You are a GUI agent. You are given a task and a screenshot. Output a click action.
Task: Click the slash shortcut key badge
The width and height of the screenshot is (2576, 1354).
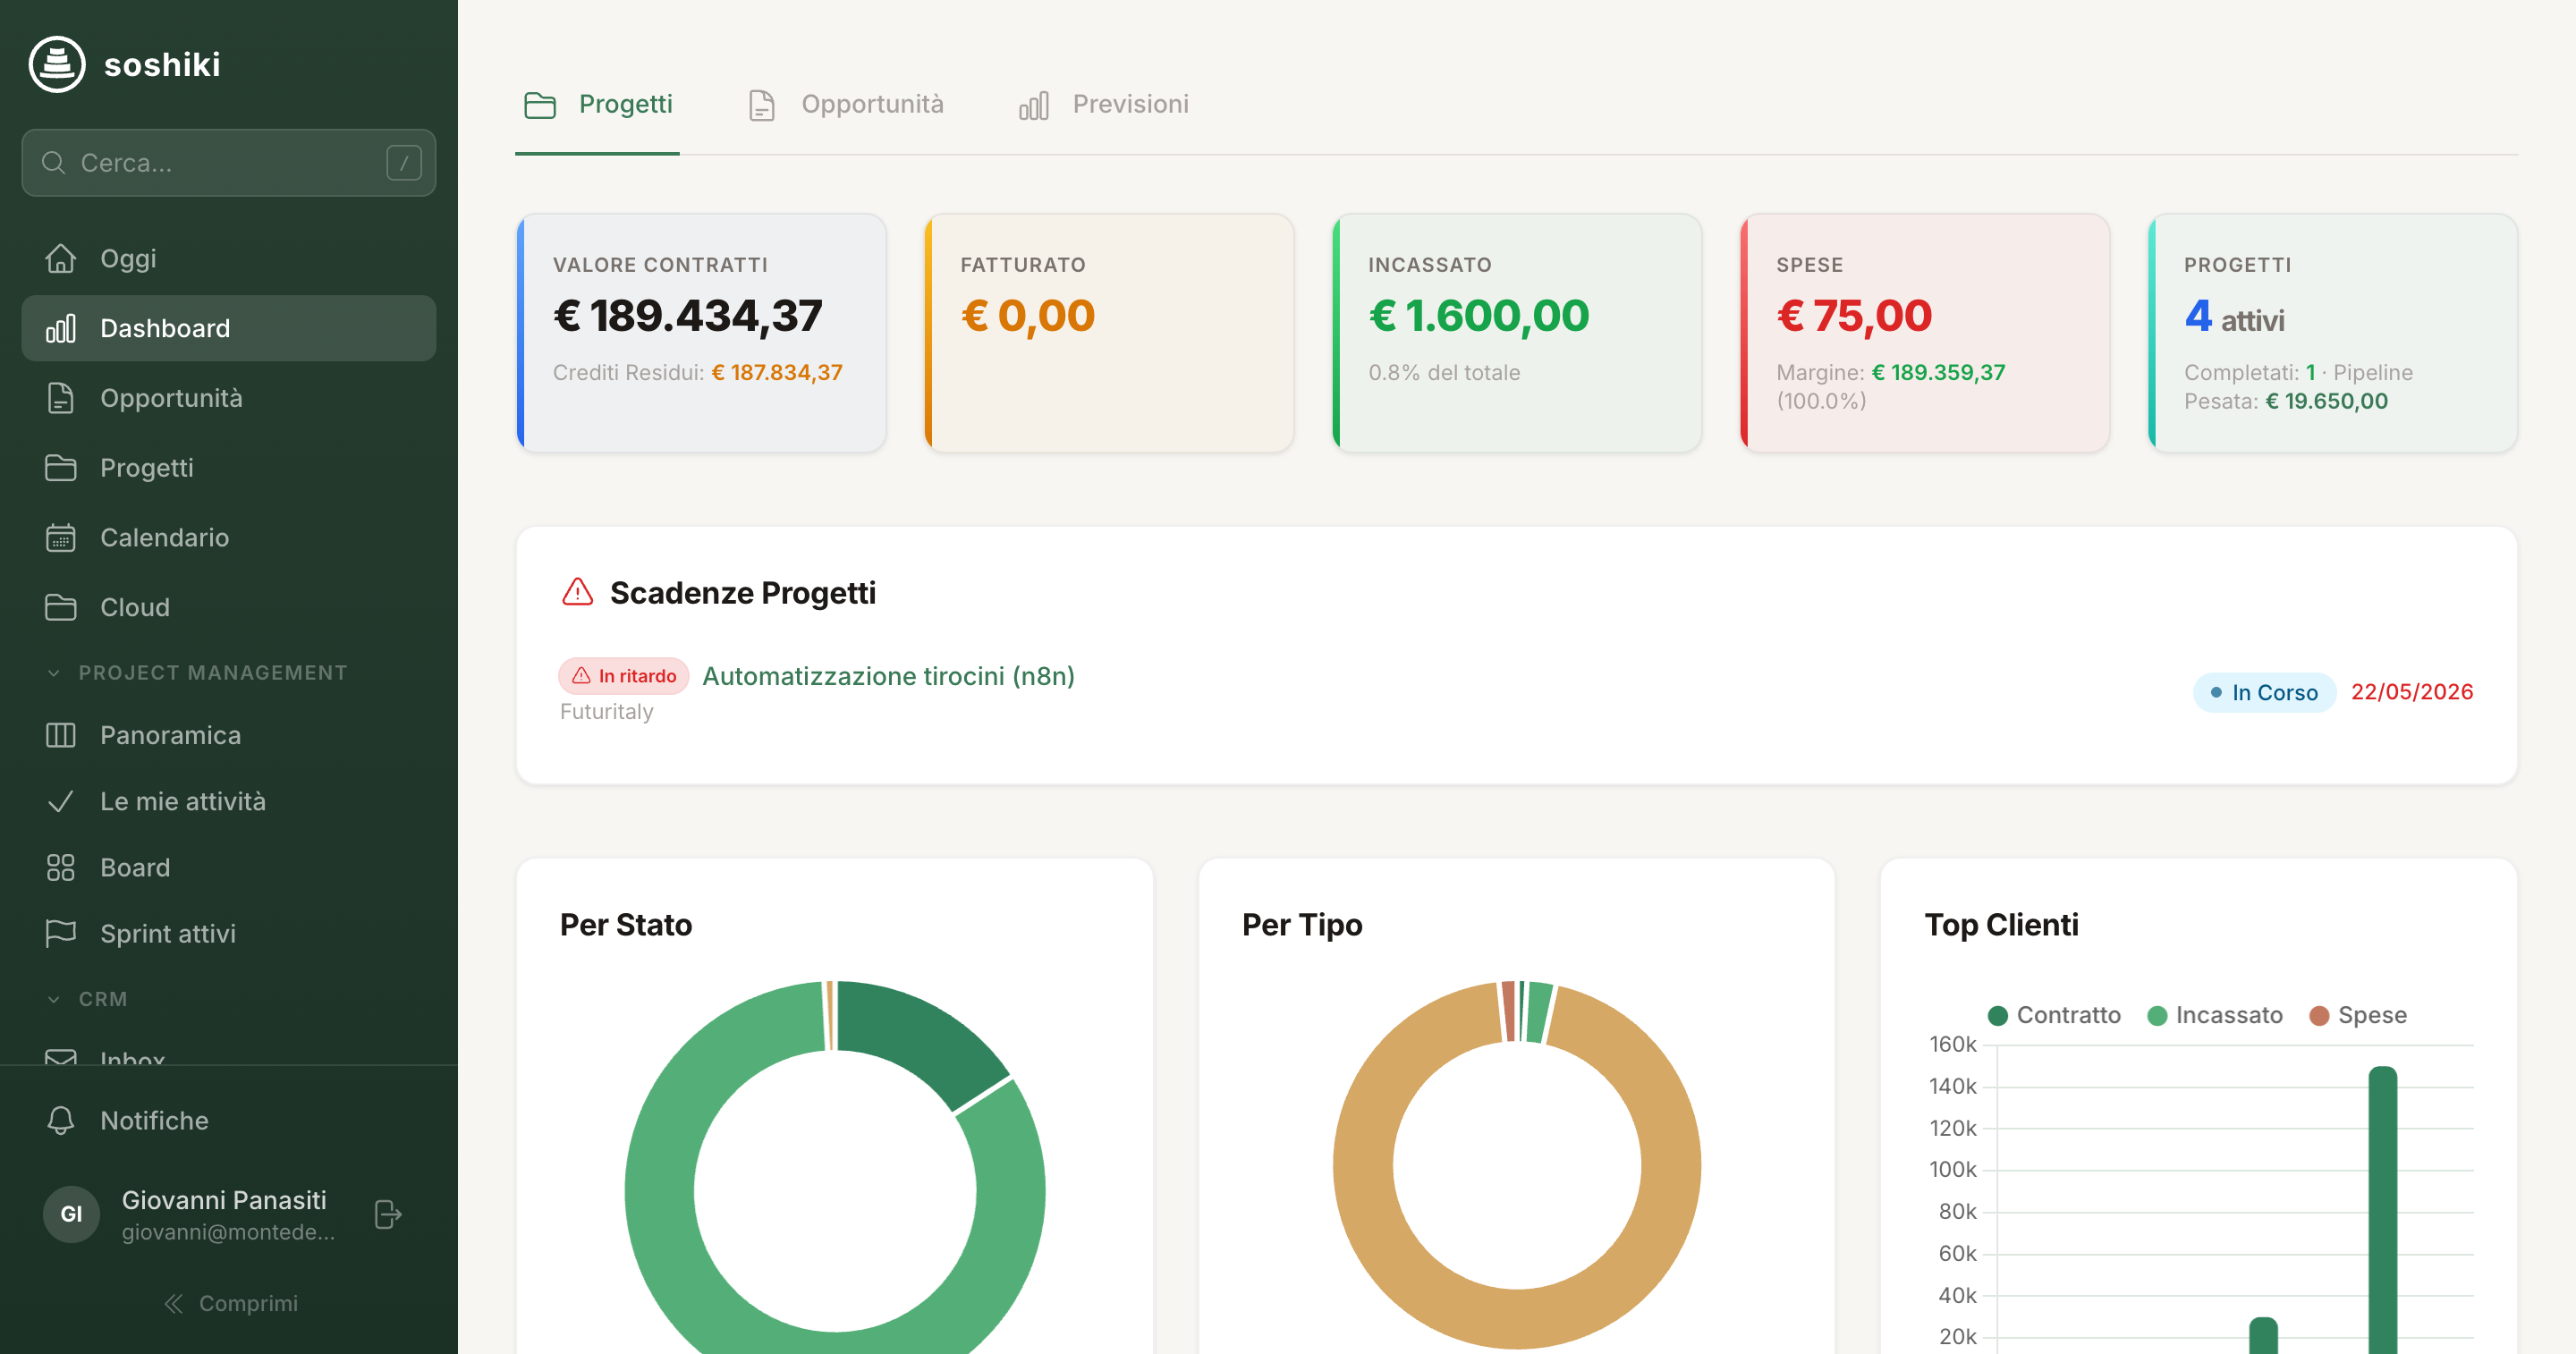pos(404,162)
